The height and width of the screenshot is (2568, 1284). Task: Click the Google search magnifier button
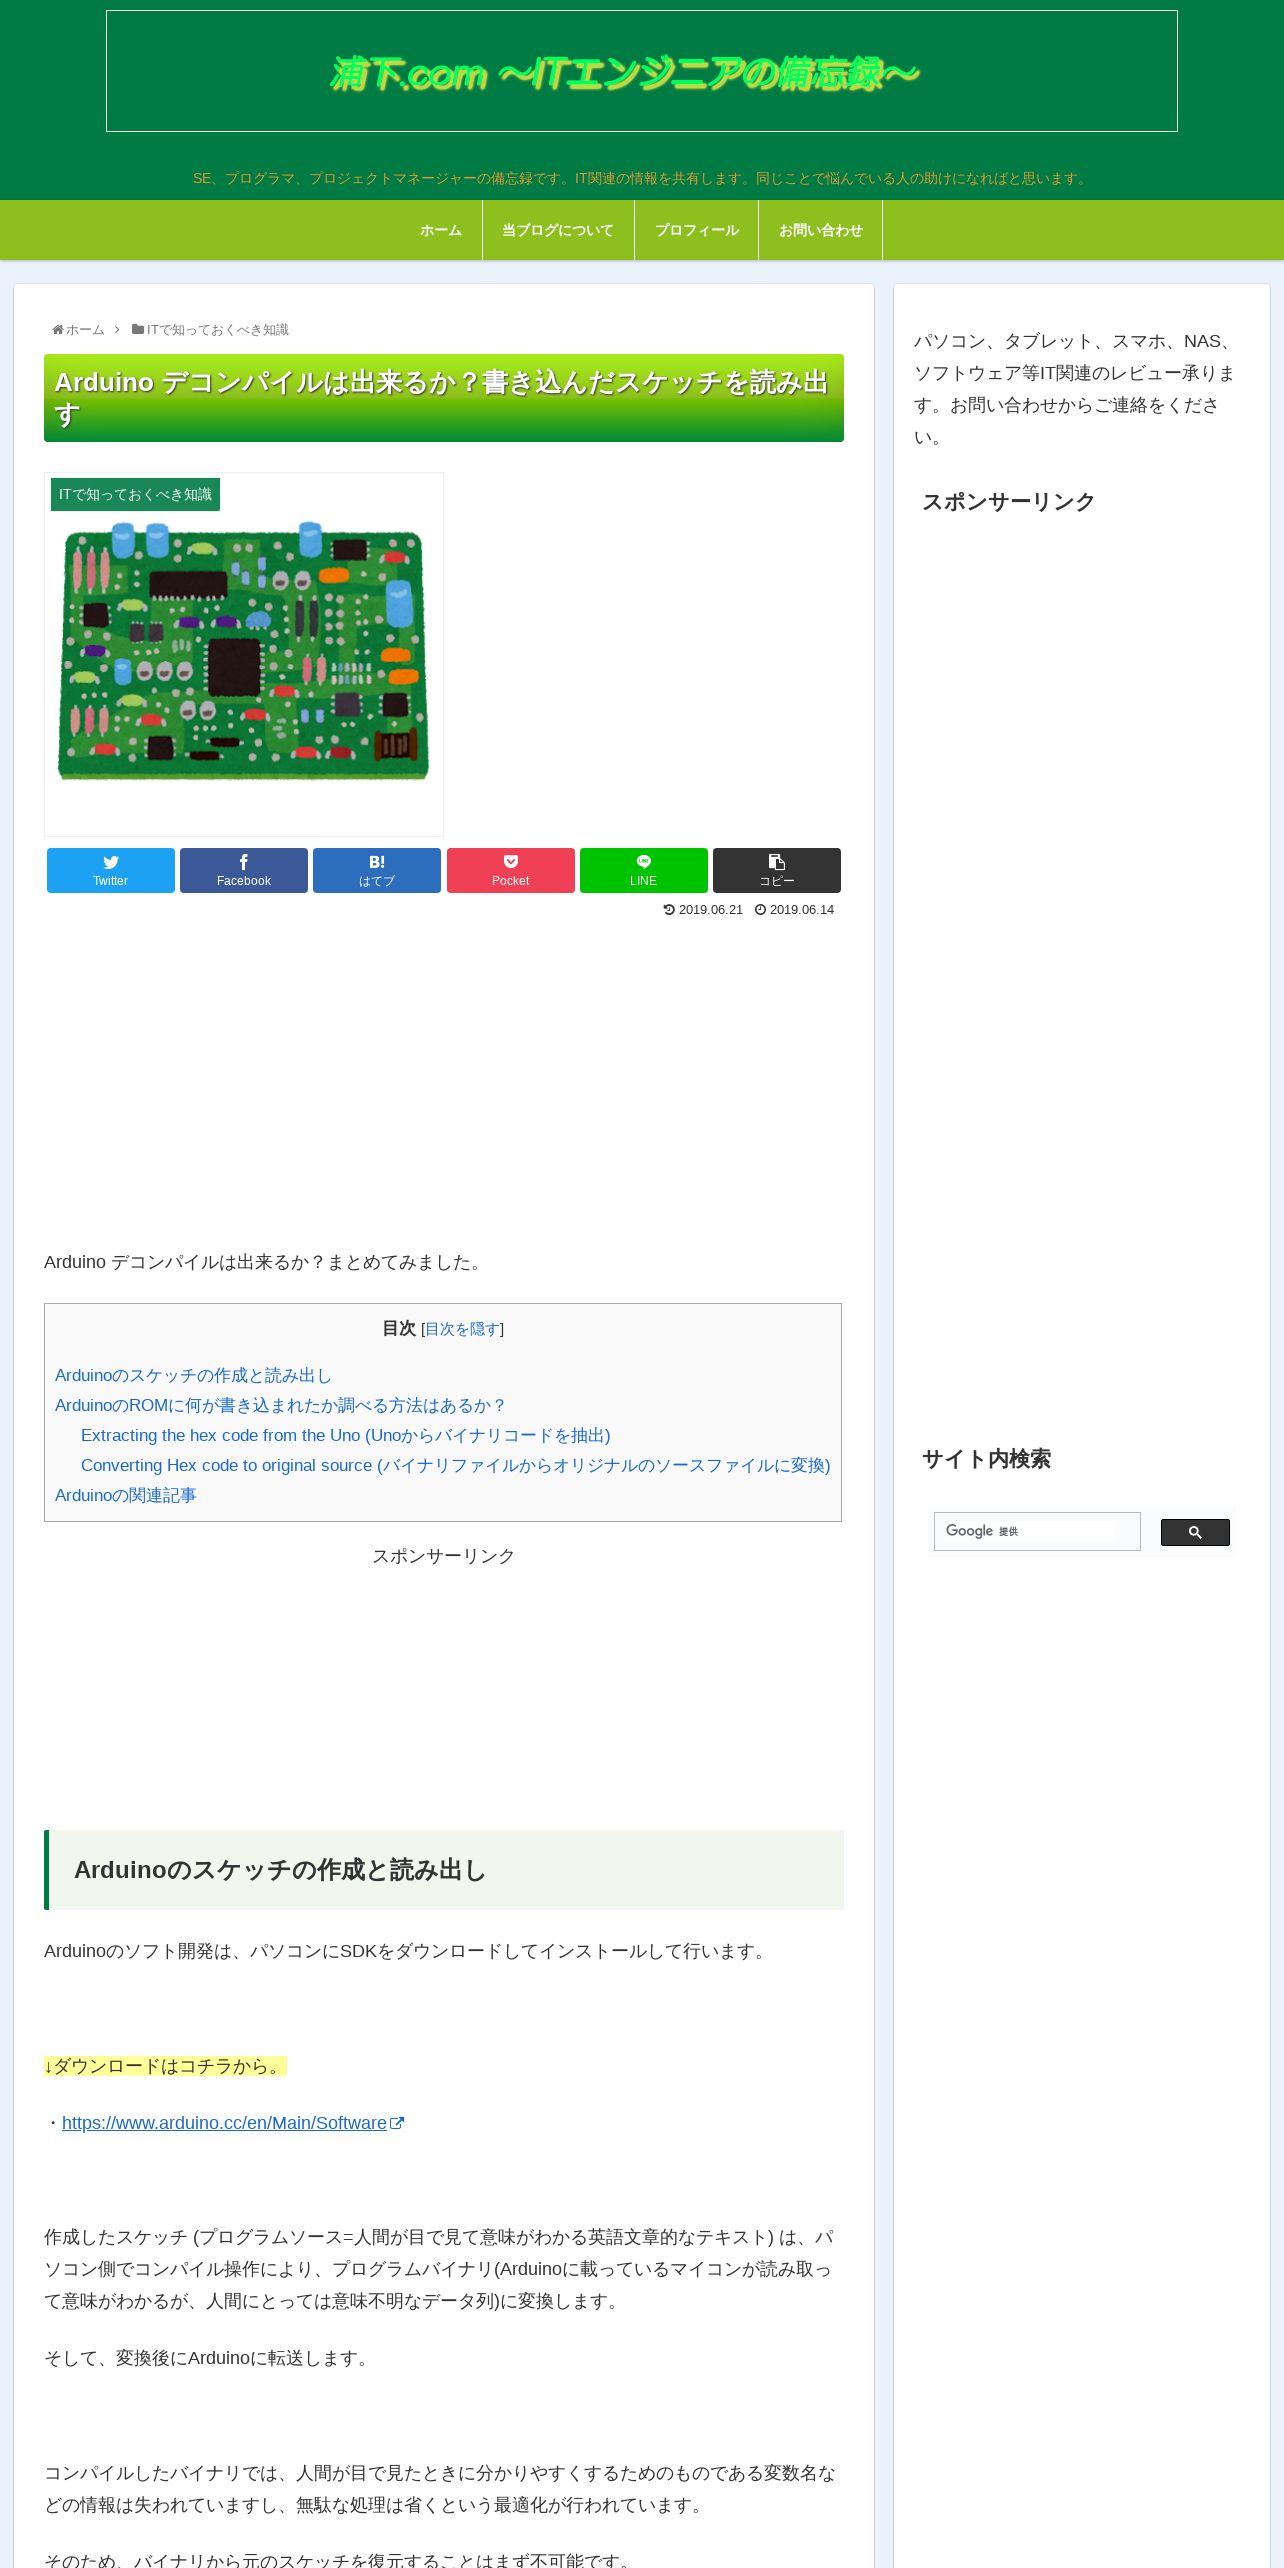[1195, 1532]
